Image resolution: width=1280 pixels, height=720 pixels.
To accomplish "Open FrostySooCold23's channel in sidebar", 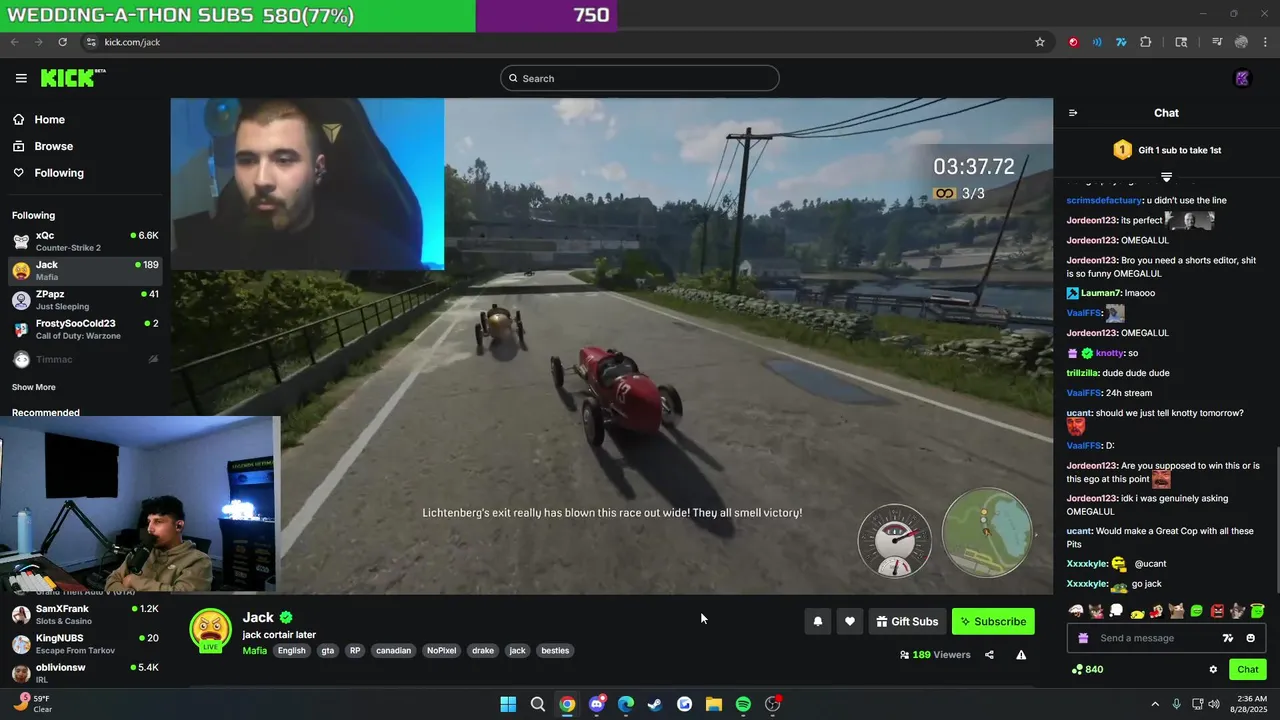I will click(x=85, y=329).
